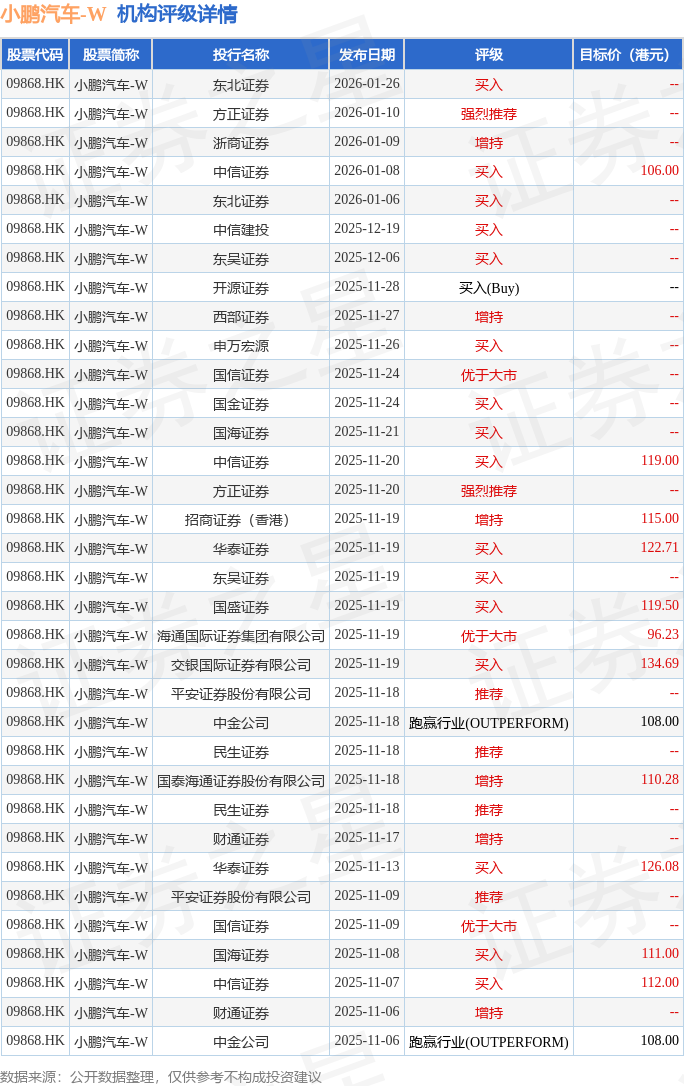Click 国盛证券 broker name
Viewport: 684px width, 1086px height.
pos(241,607)
